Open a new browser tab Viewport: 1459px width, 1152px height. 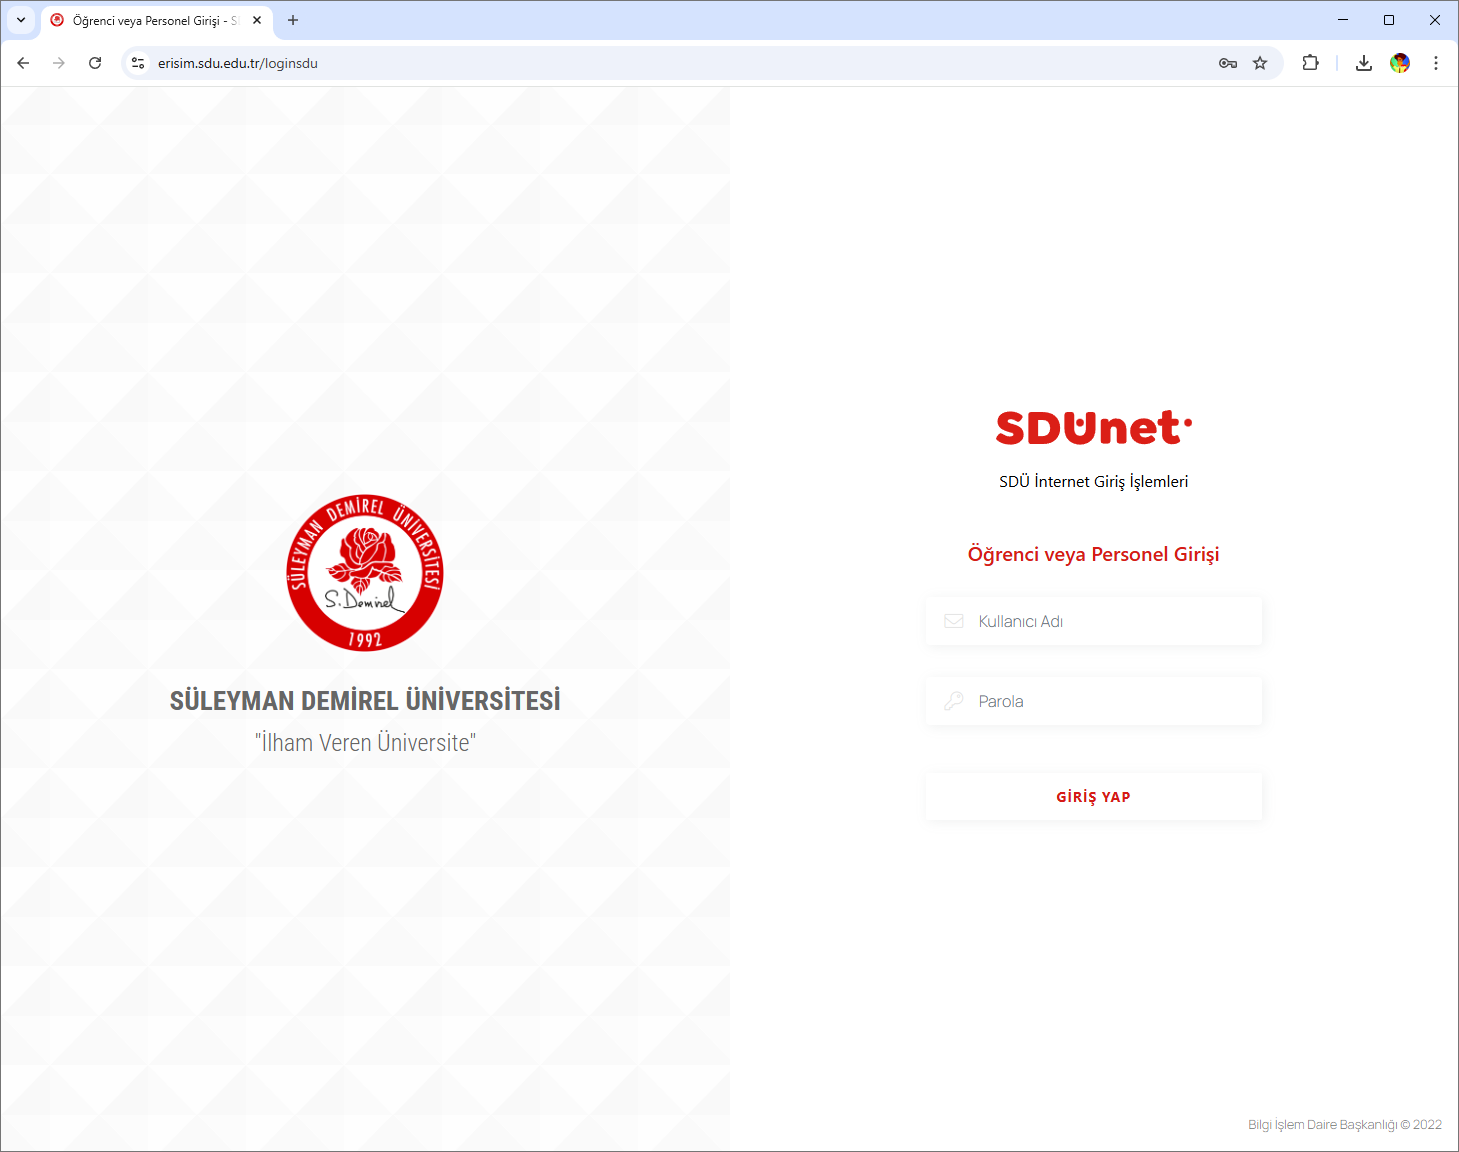(293, 20)
